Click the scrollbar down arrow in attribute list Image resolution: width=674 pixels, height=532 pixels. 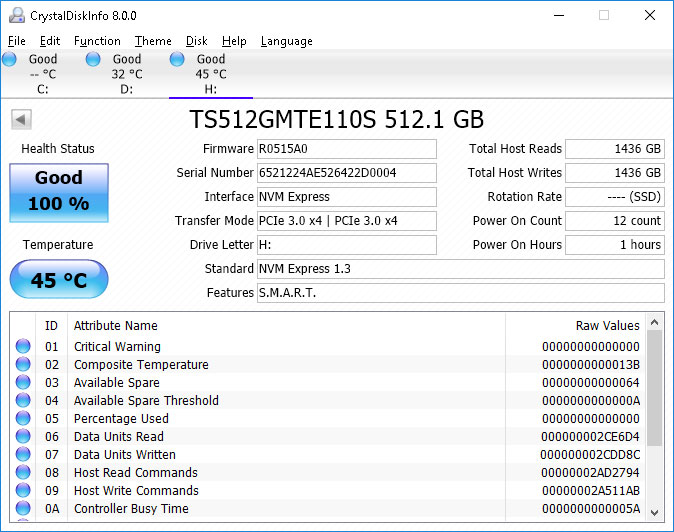coord(655,510)
